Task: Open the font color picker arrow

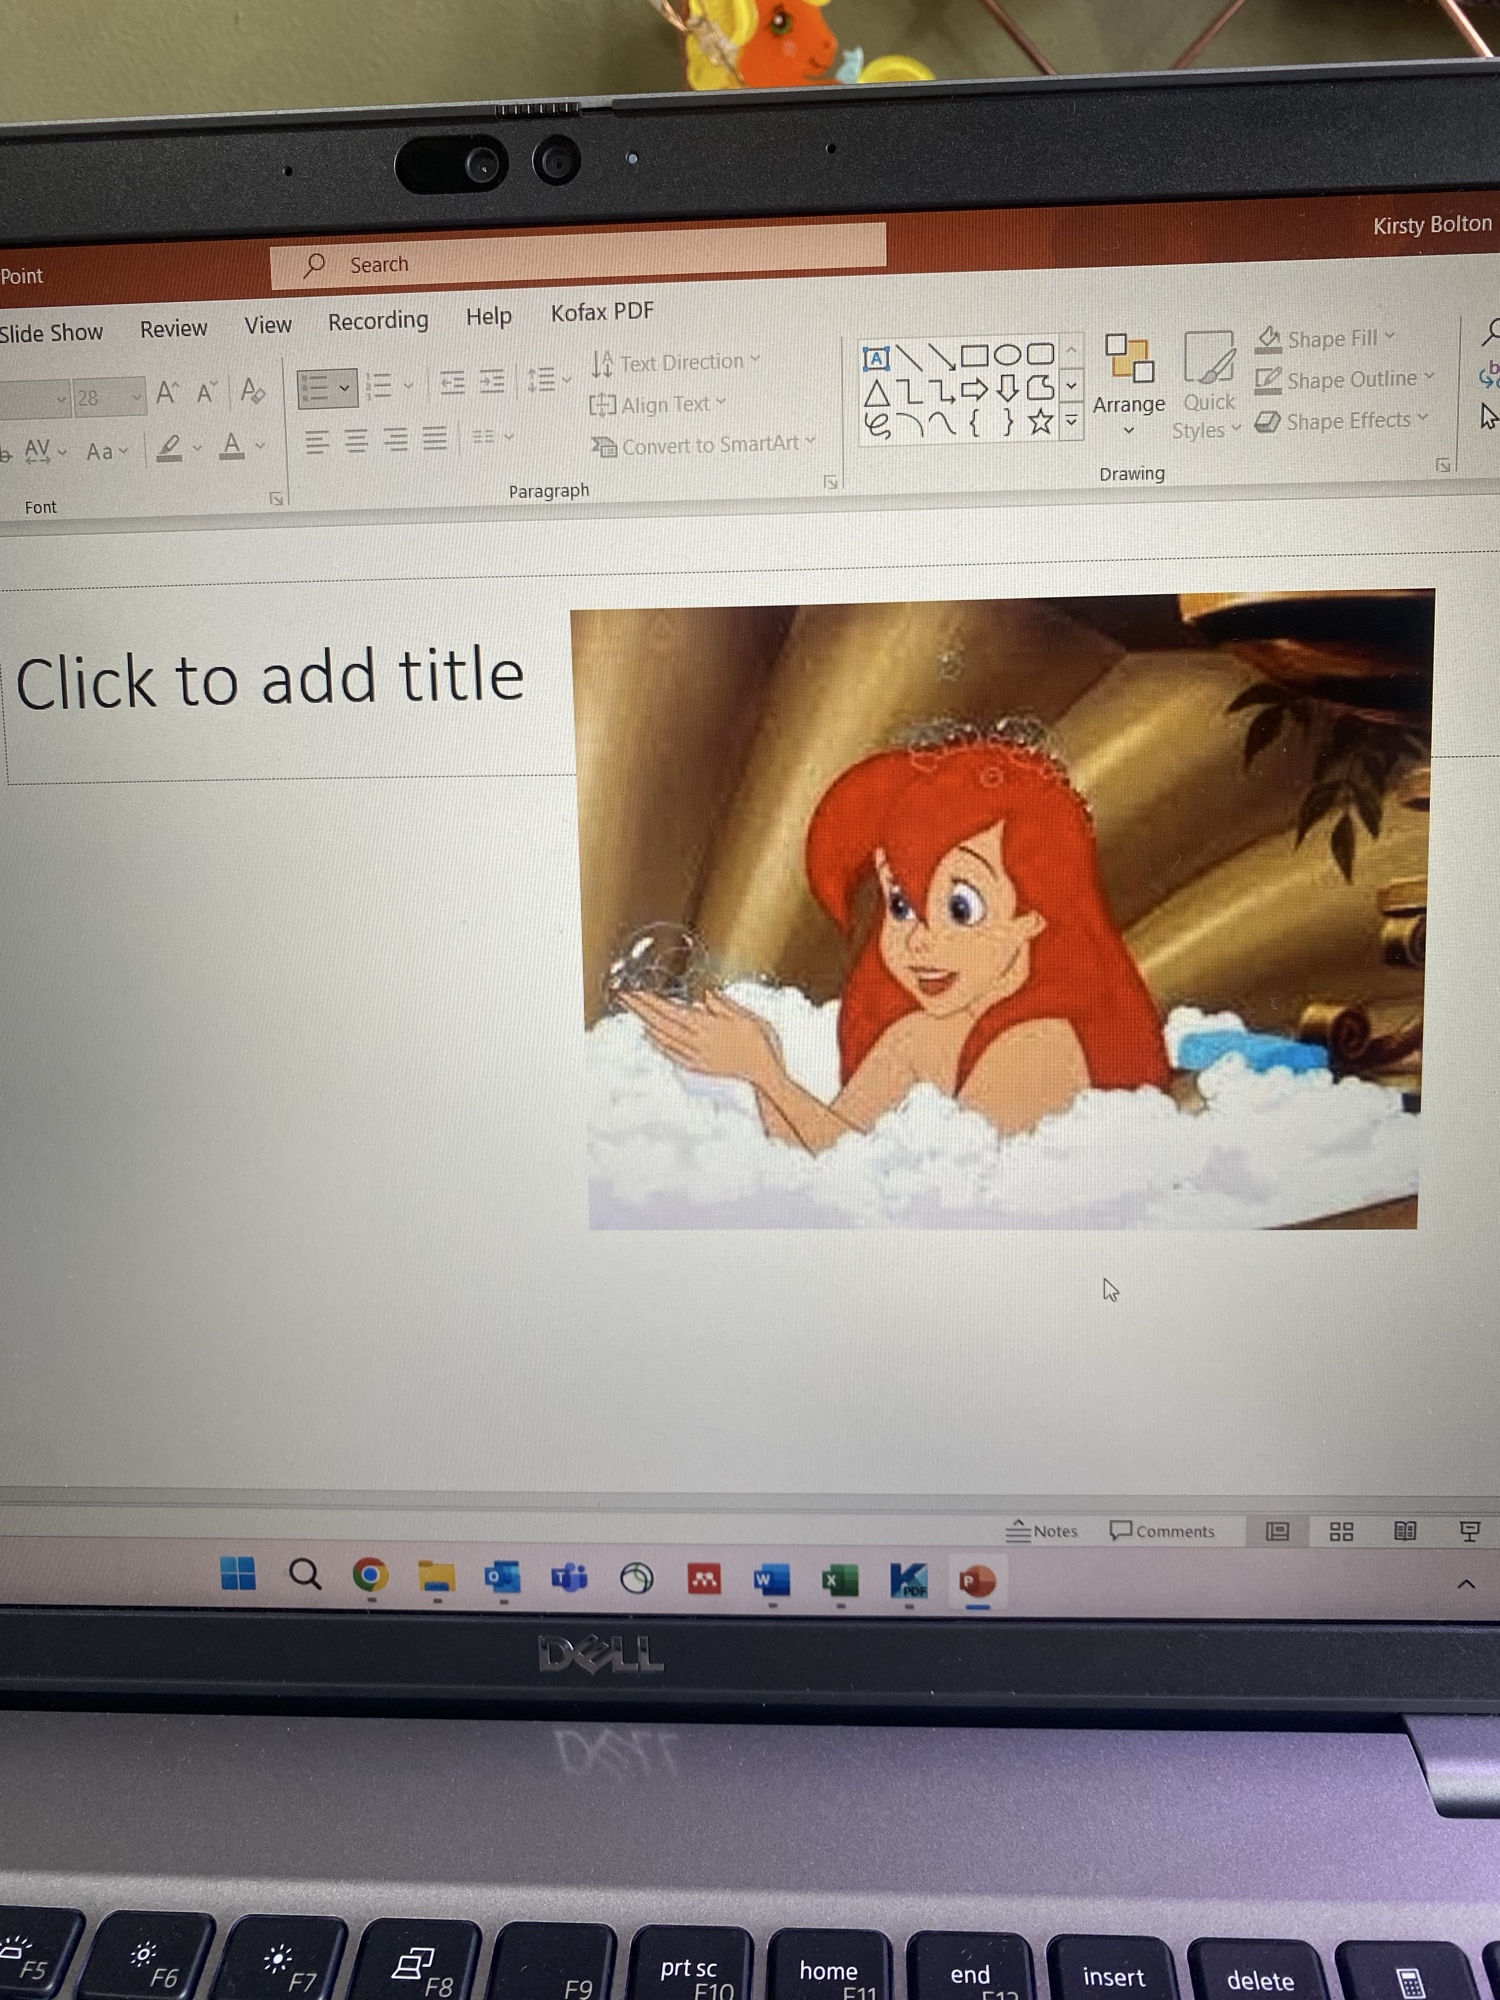Action: [x=261, y=446]
